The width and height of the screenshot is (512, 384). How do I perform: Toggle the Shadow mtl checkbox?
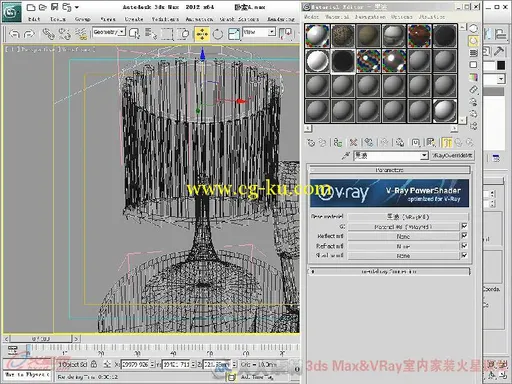tap(464, 255)
